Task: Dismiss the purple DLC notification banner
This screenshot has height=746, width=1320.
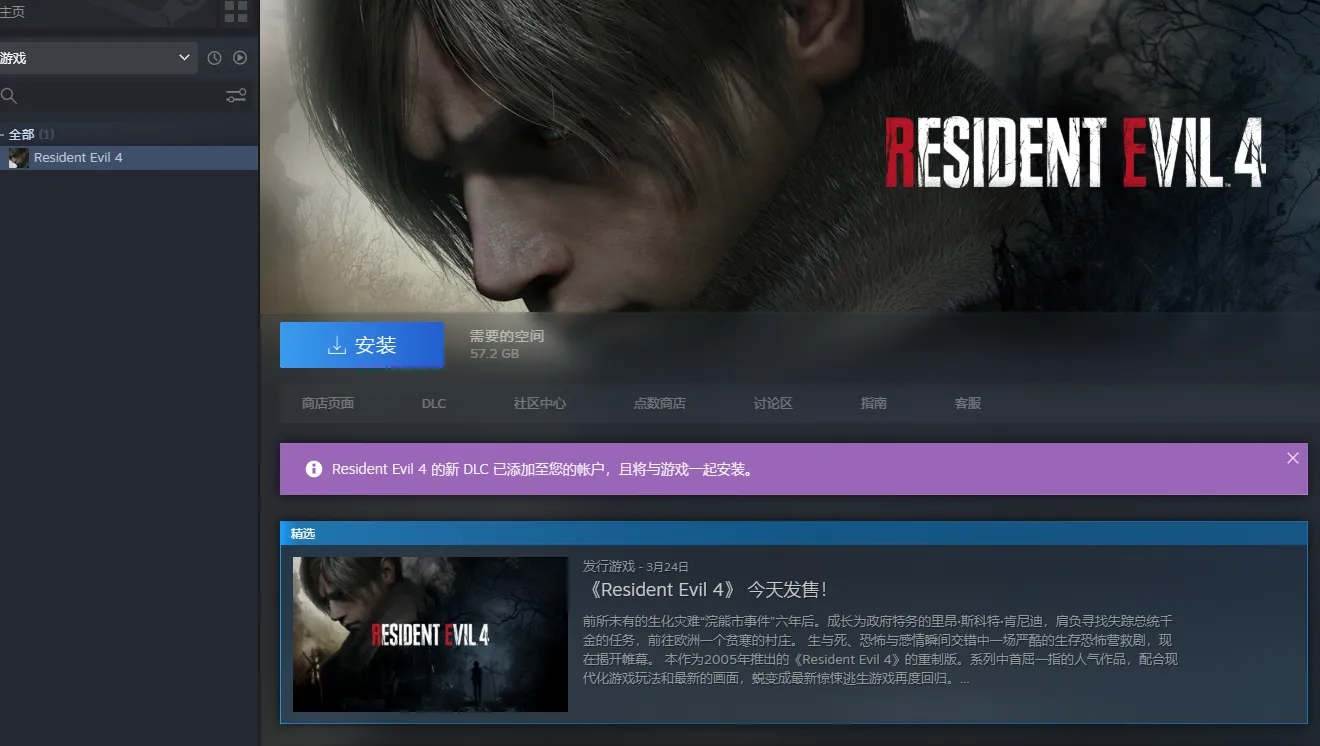Action: 1293,458
